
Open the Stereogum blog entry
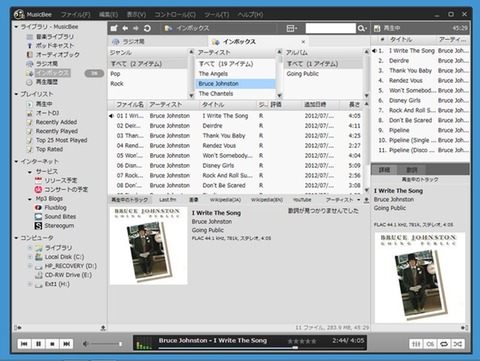pos(59,226)
